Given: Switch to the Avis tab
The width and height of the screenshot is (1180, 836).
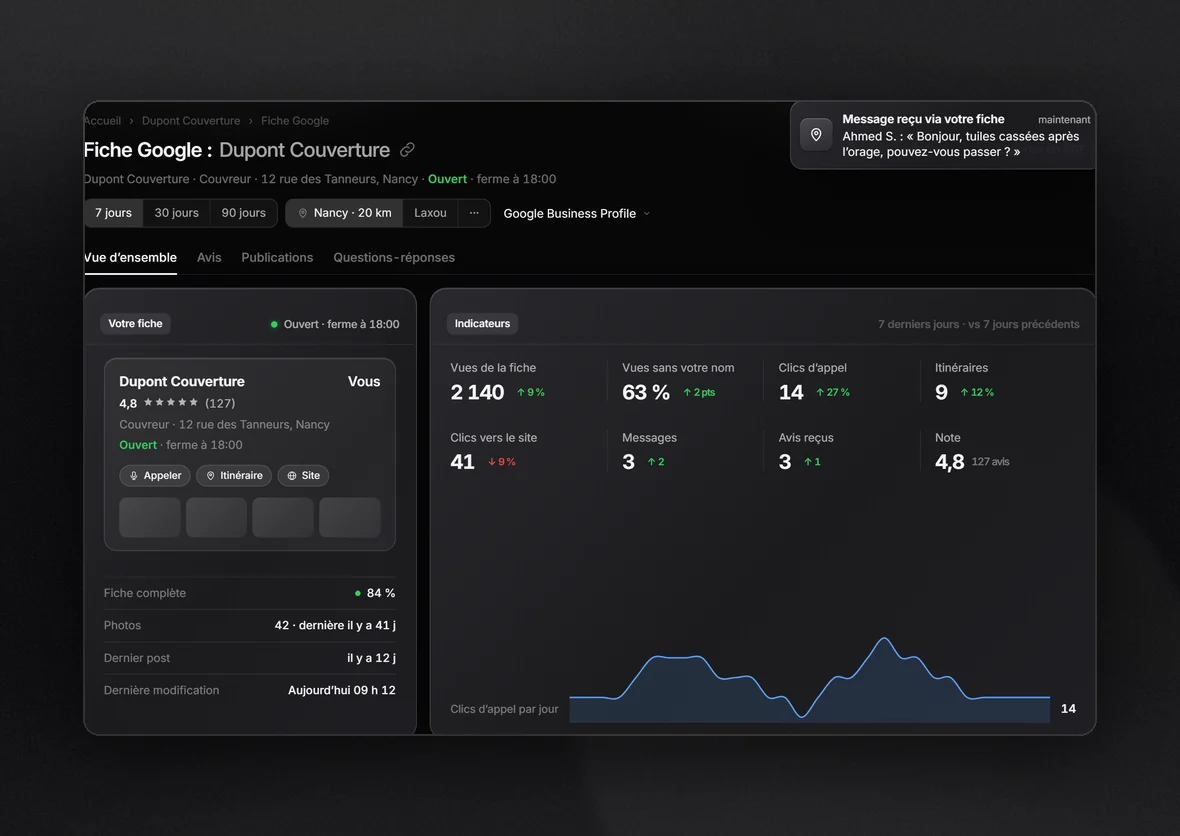Looking at the screenshot, I should click(x=209, y=257).
